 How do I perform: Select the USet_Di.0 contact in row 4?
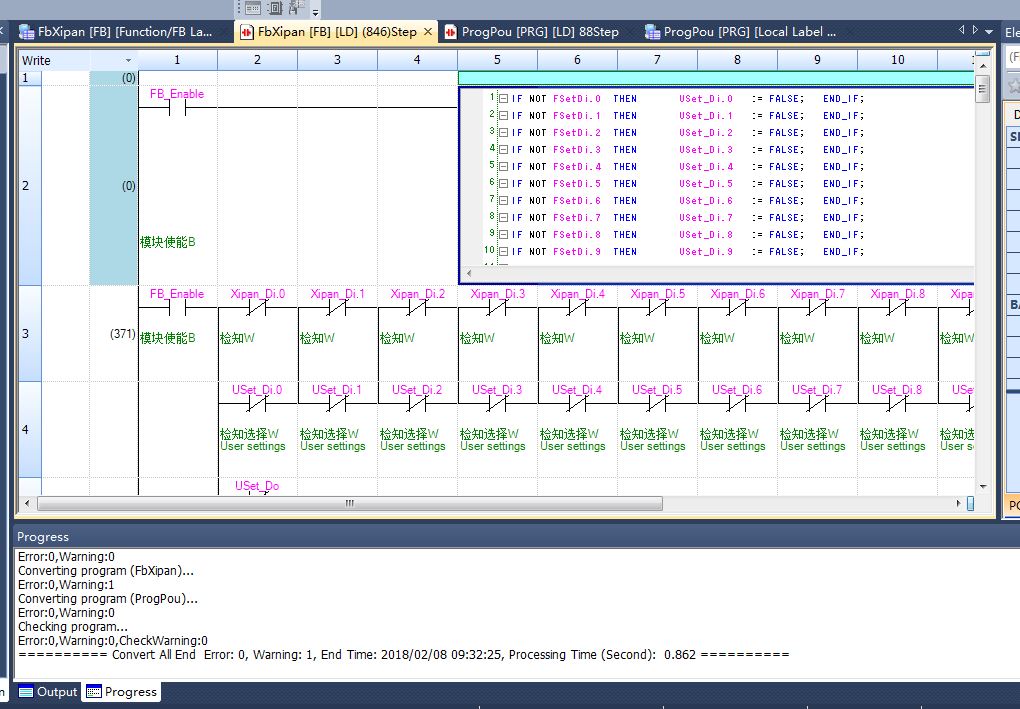(257, 403)
